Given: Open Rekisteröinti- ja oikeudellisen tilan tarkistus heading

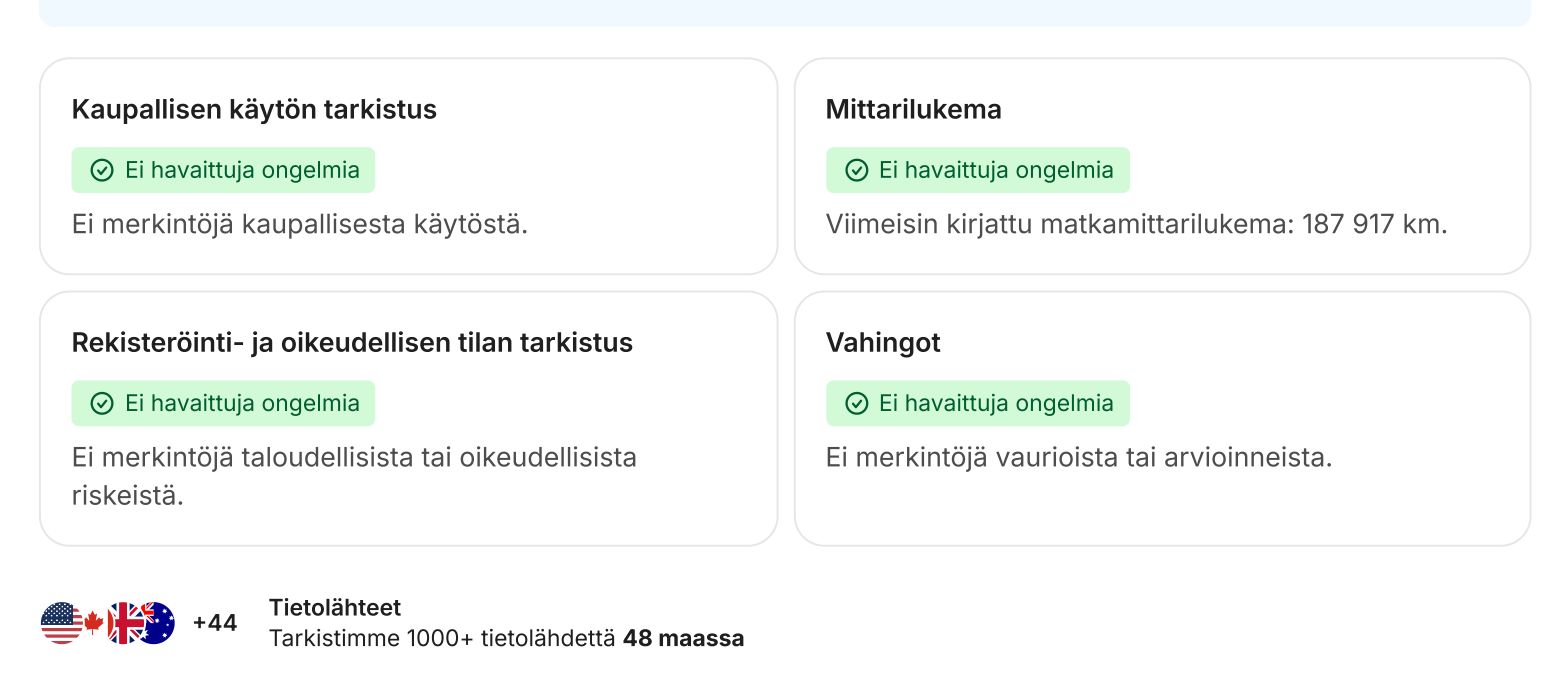Looking at the screenshot, I should tap(352, 342).
